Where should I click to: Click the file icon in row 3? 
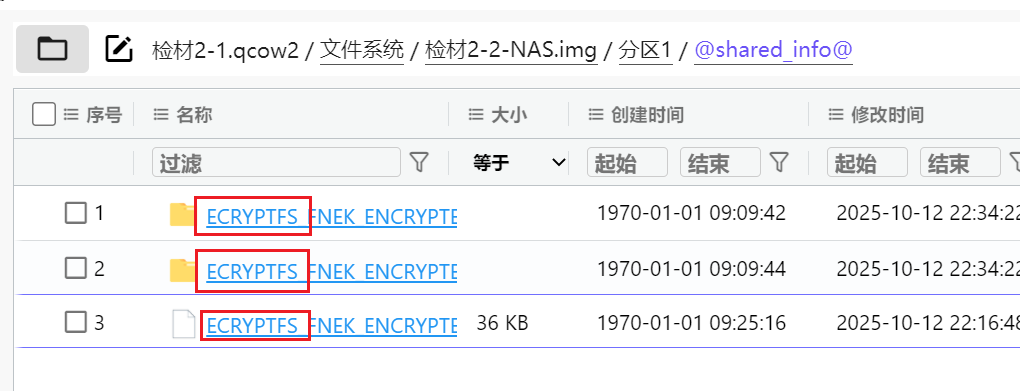(183, 323)
